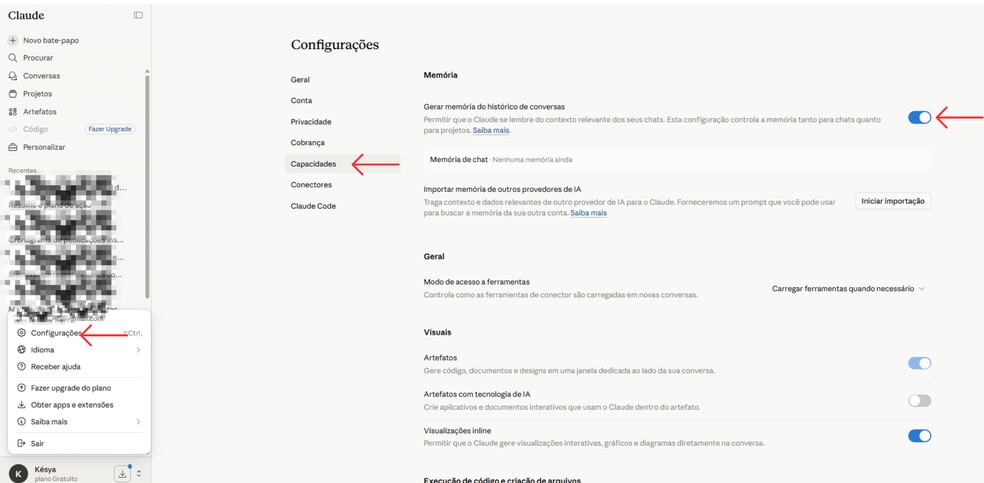Click the Personalizar briefcase icon
984x483 pixels.
(13, 147)
